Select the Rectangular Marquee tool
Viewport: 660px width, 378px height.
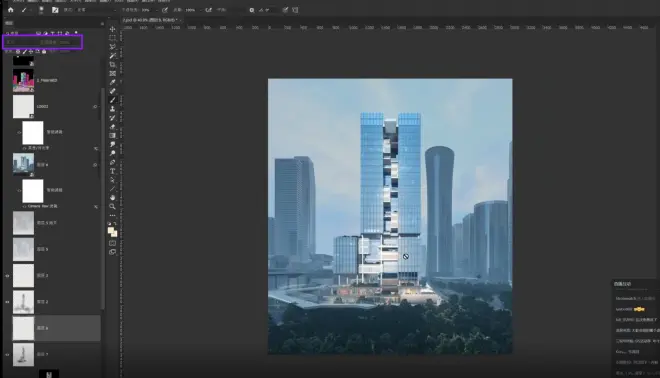point(112,38)
